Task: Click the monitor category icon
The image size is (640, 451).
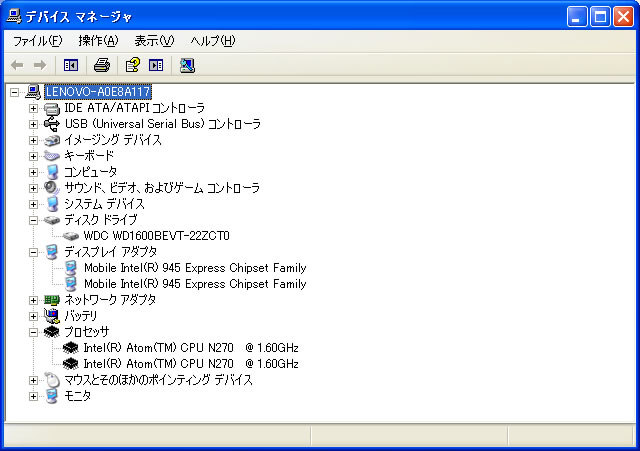Action: point(52,396)
